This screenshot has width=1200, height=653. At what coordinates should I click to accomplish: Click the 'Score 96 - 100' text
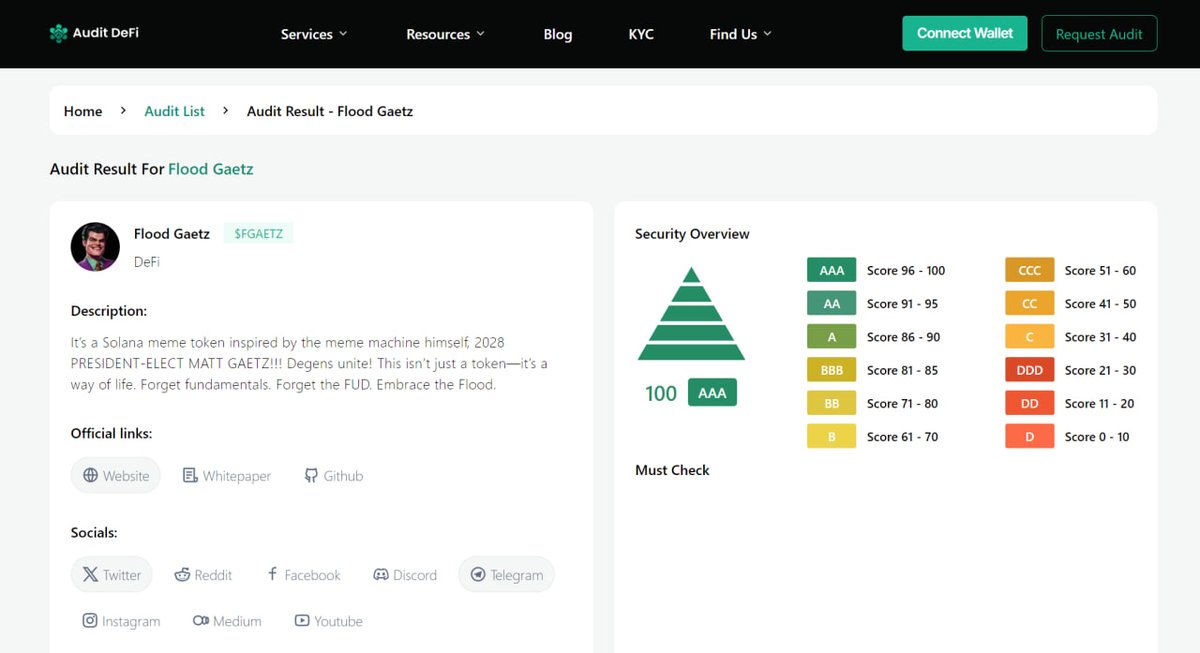click(x=906, y=270)
